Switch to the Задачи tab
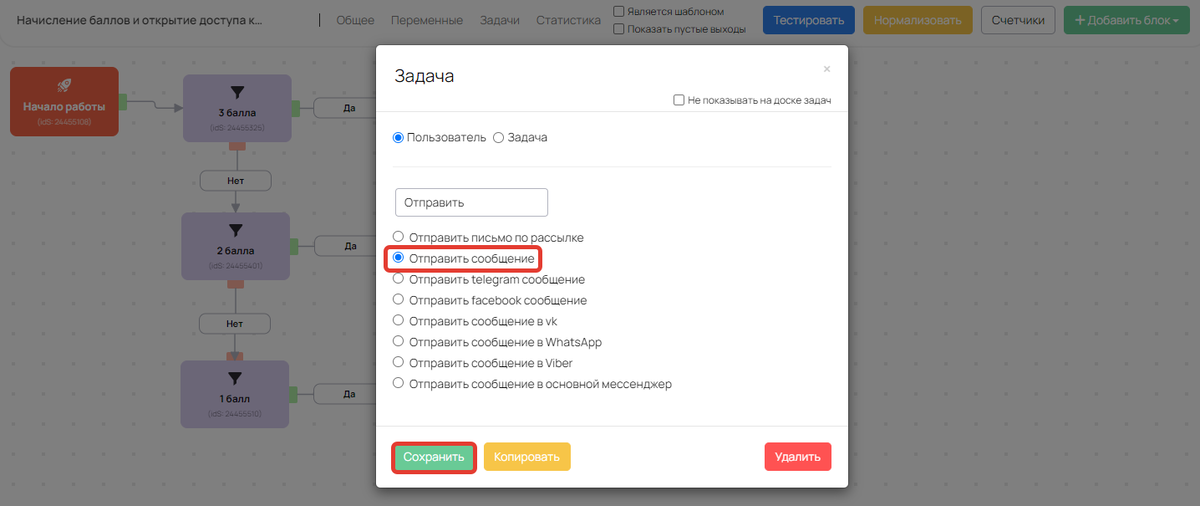The width and height of the screenshot is (1200, 506). coord(499,20)
